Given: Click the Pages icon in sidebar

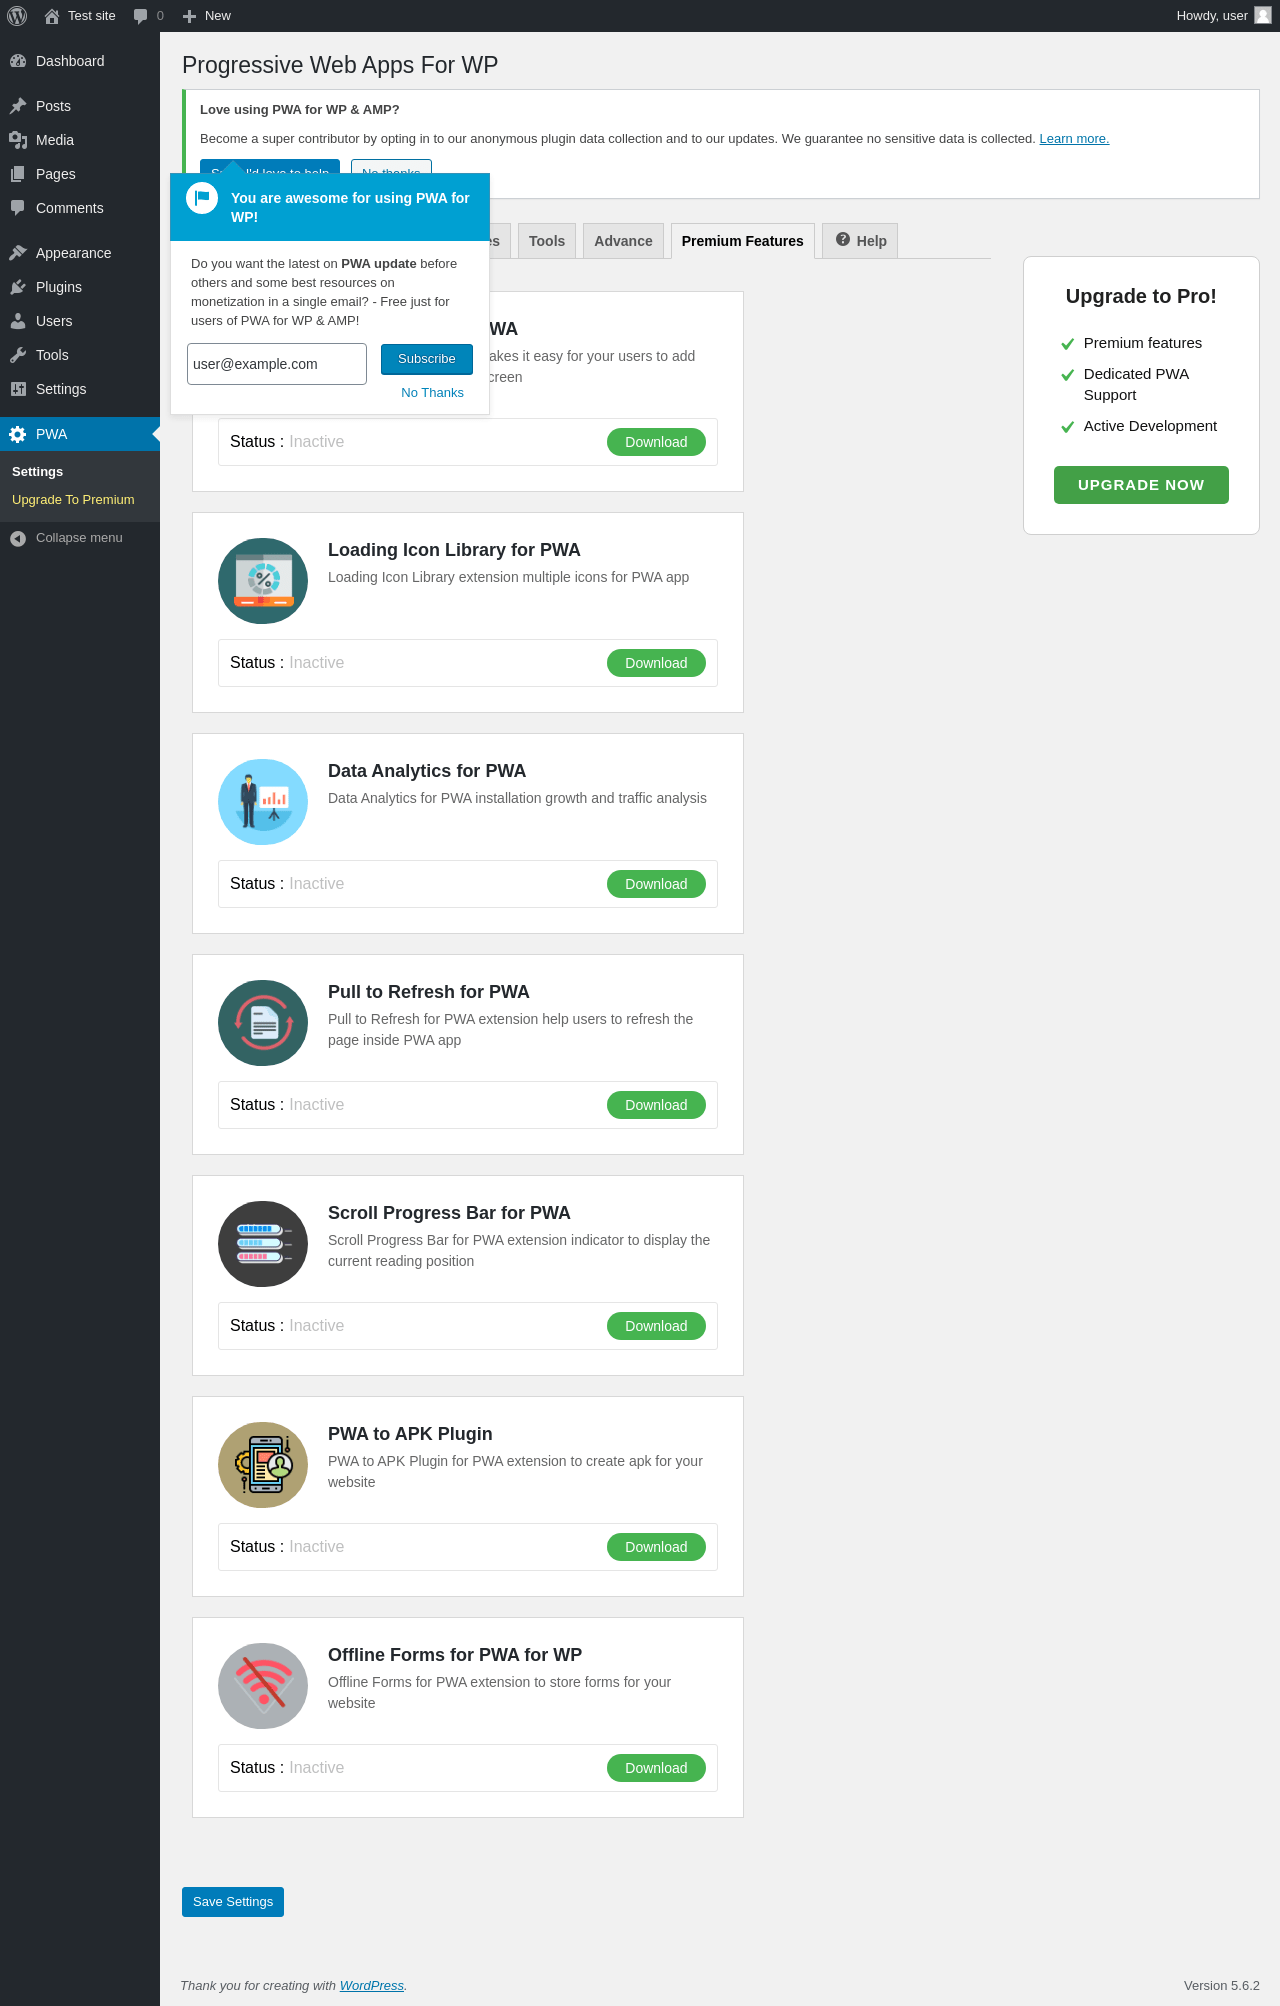Looking at the screenshot, I should click(18, 174).
